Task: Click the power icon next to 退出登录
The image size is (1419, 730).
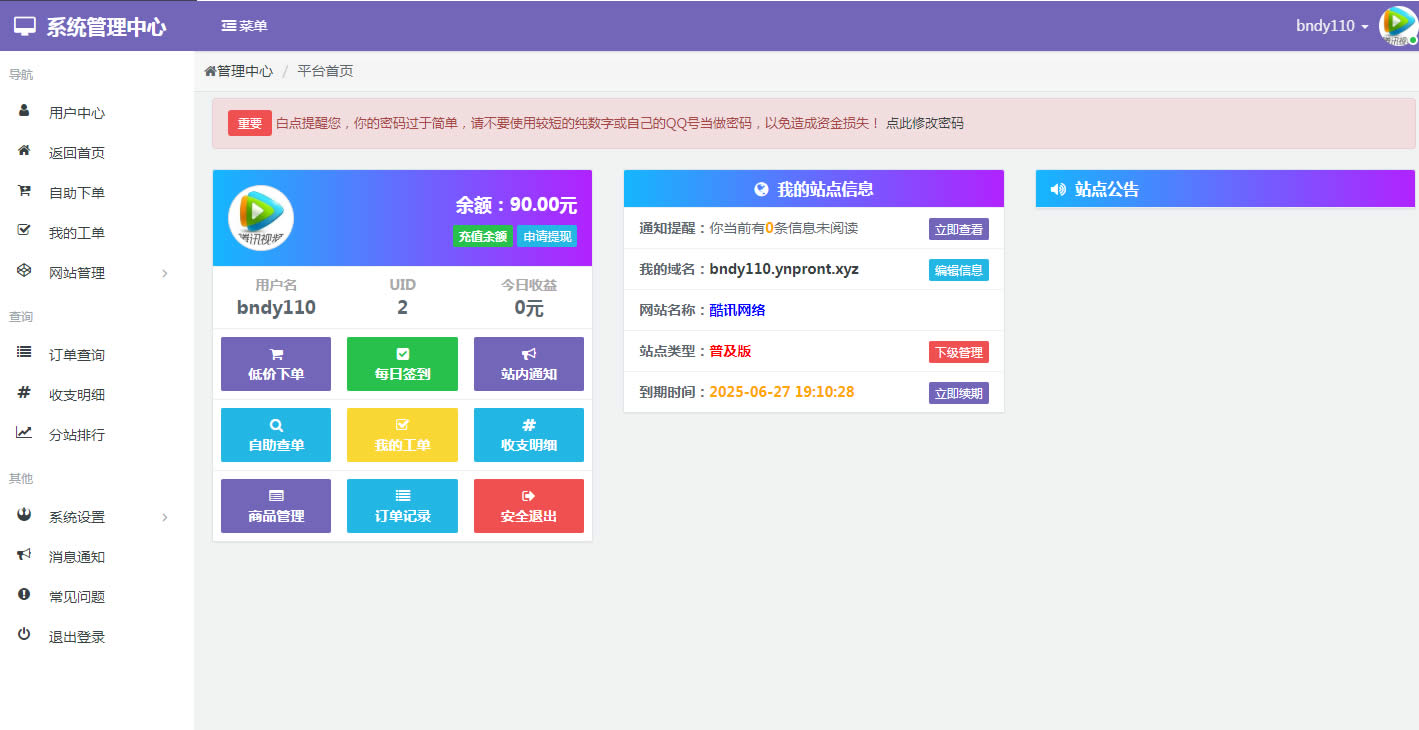Action: (24, 635)
